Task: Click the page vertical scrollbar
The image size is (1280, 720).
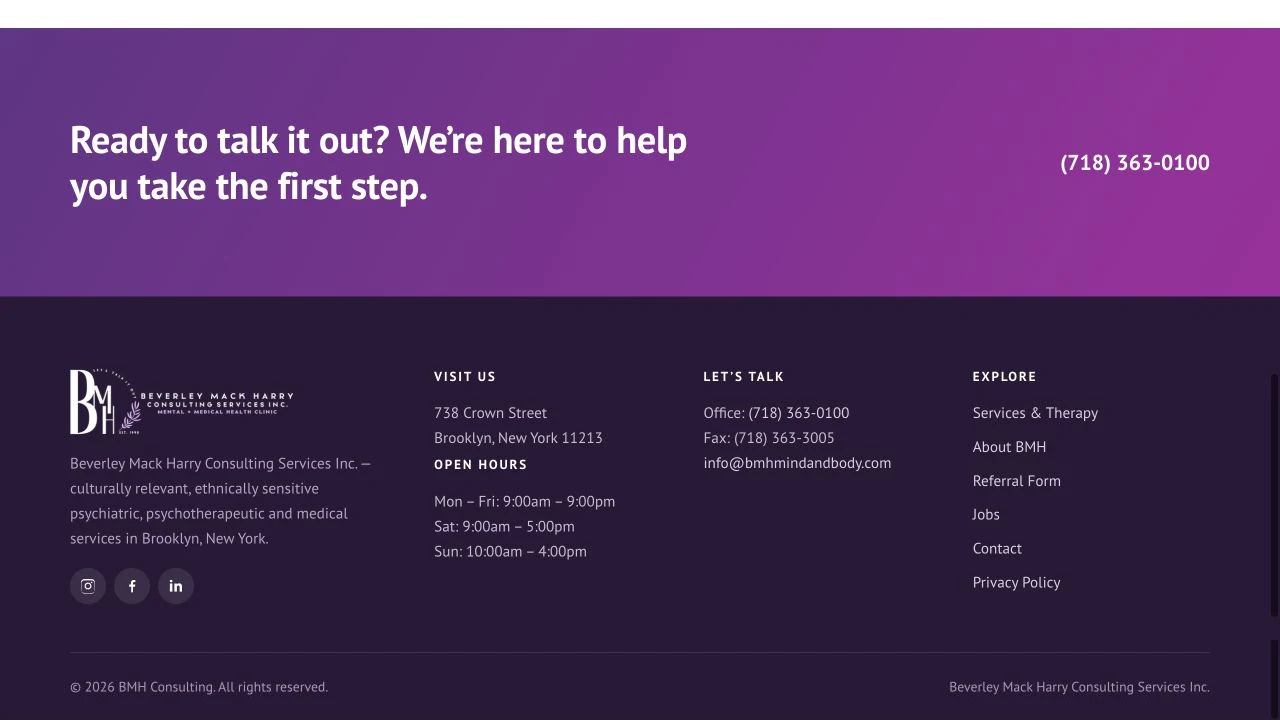Action: pyautogui.click(x=1274, y=495)
